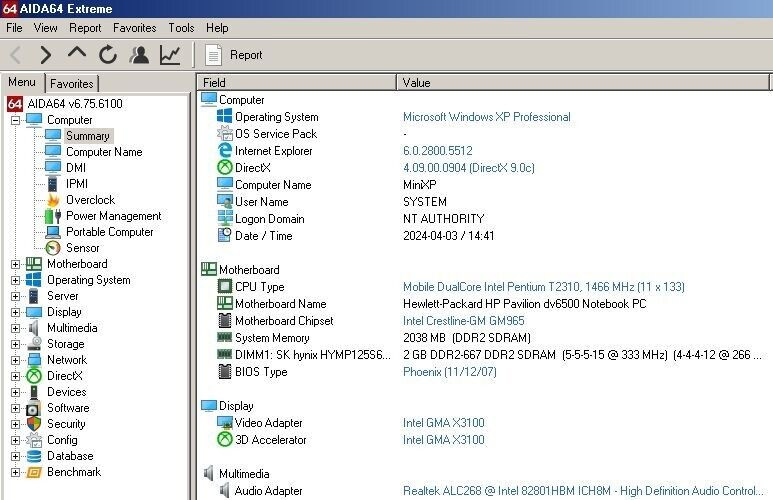The height and width of the screenshot is (500, 773).
Task: Open the File menu
Action: click(x=14, y=28)
